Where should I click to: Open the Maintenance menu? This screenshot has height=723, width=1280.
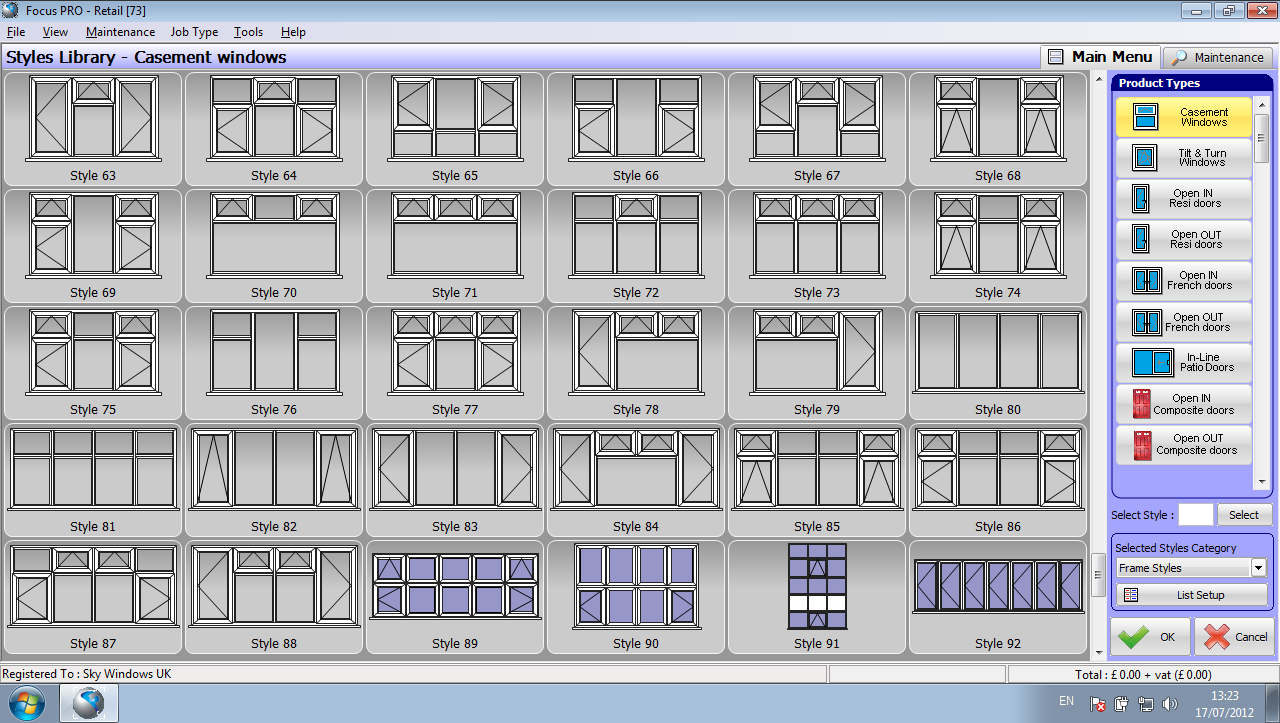pos(120,32)
